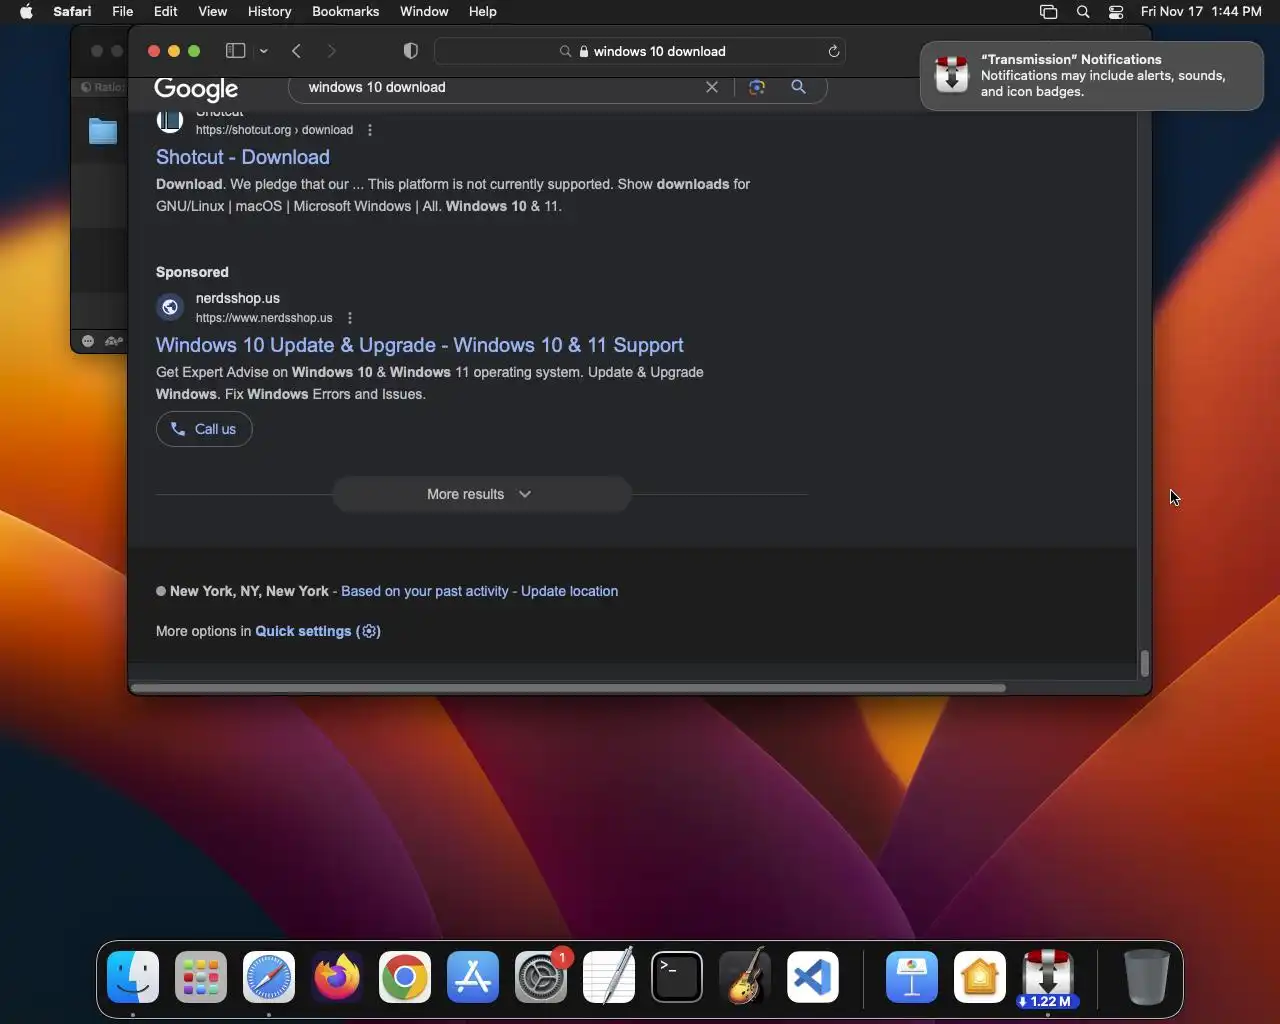Open options for shotcut.org result

pos(370,130)
